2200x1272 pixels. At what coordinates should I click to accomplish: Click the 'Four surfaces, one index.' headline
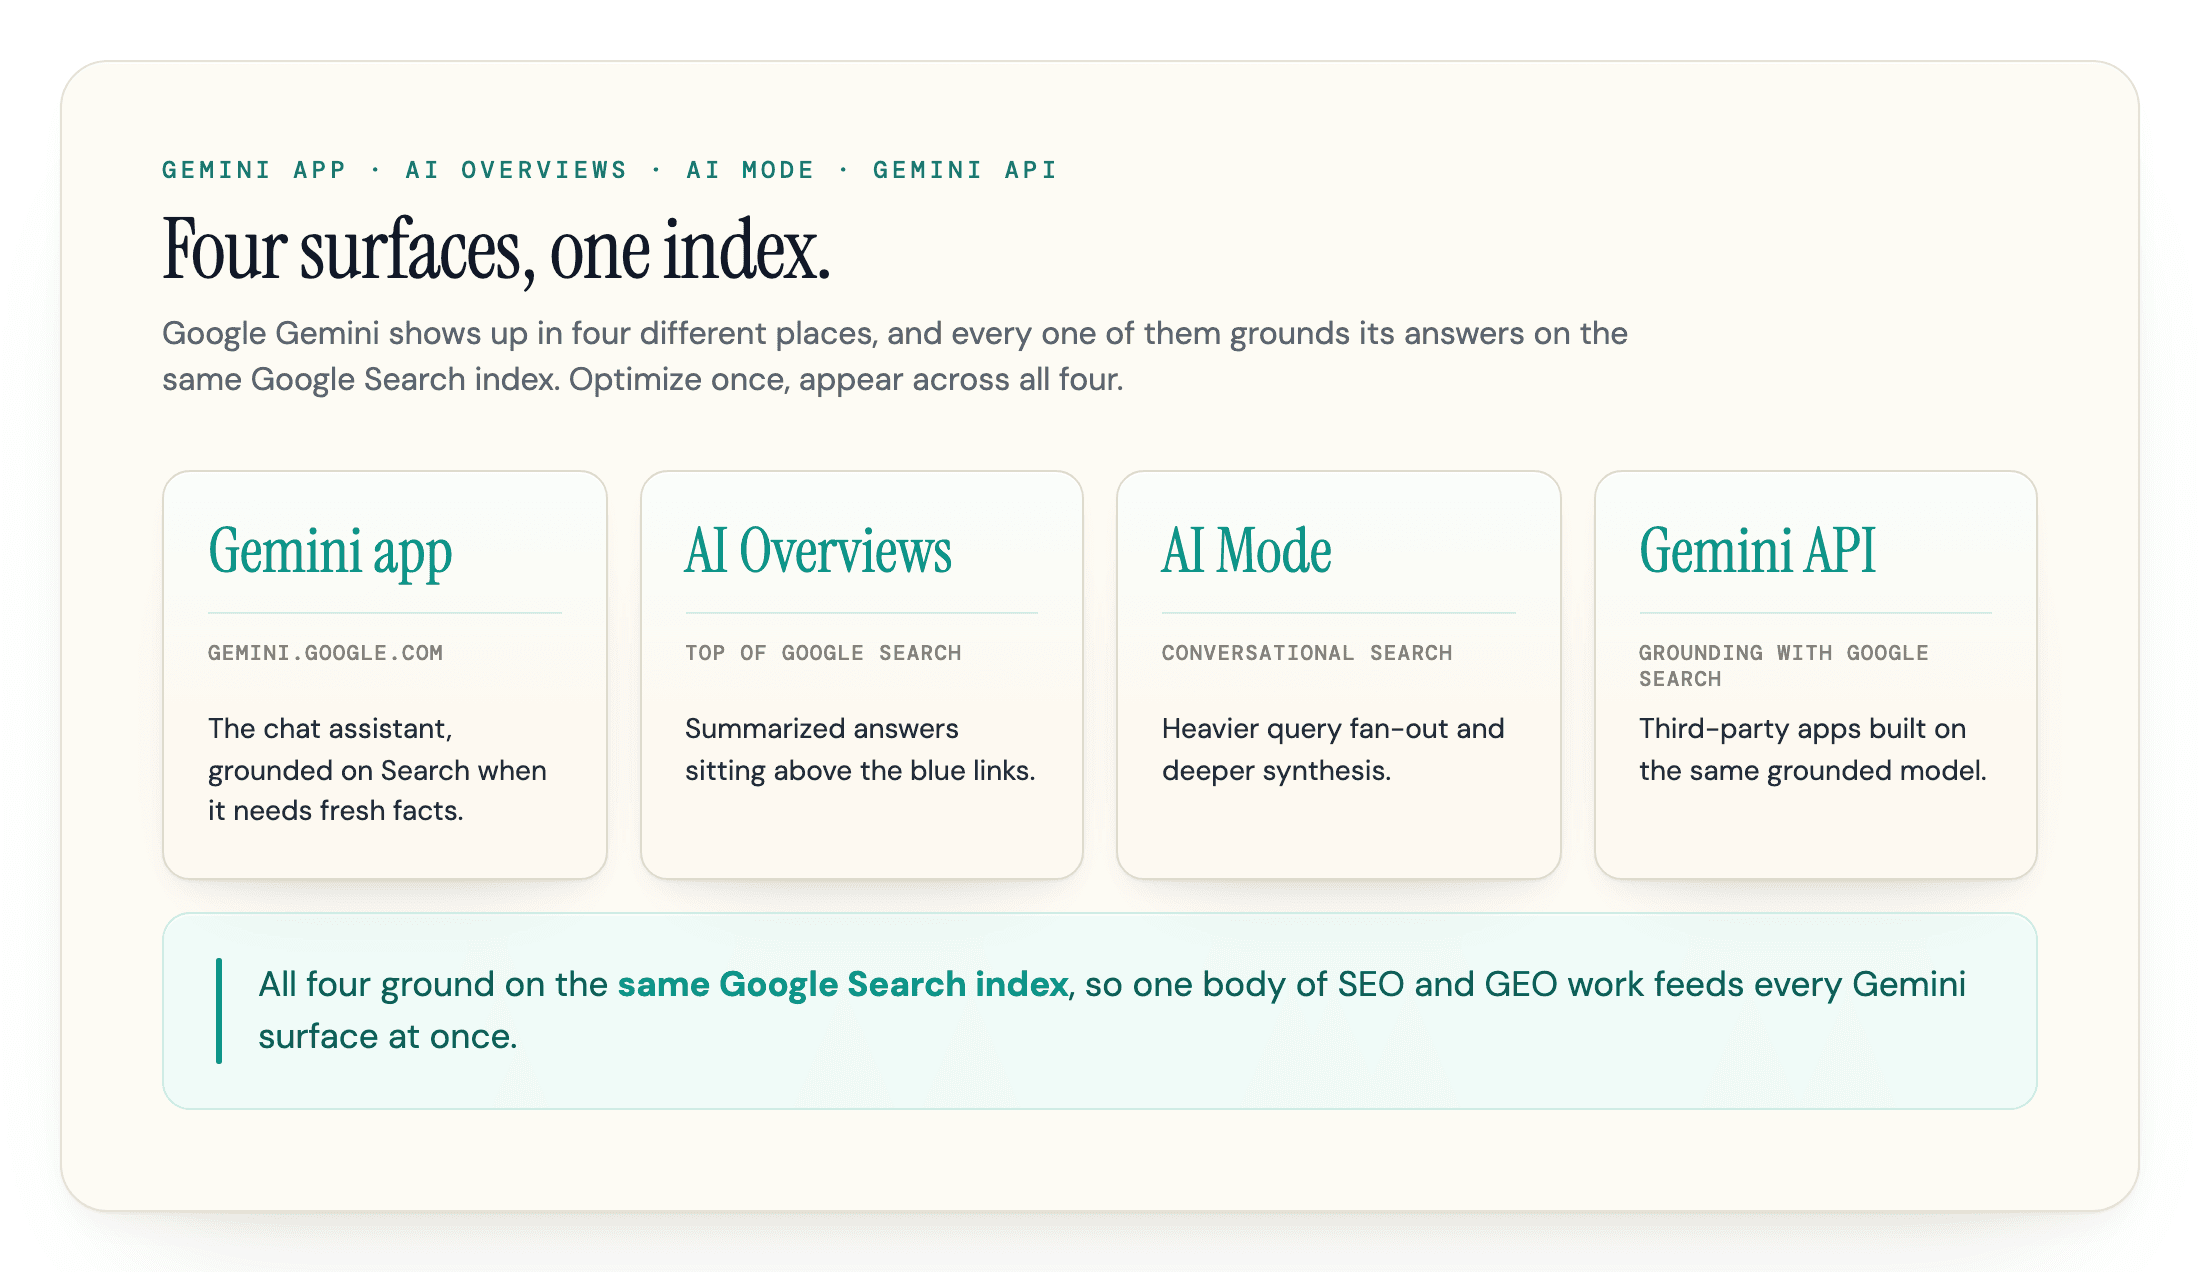pos(496,251)
